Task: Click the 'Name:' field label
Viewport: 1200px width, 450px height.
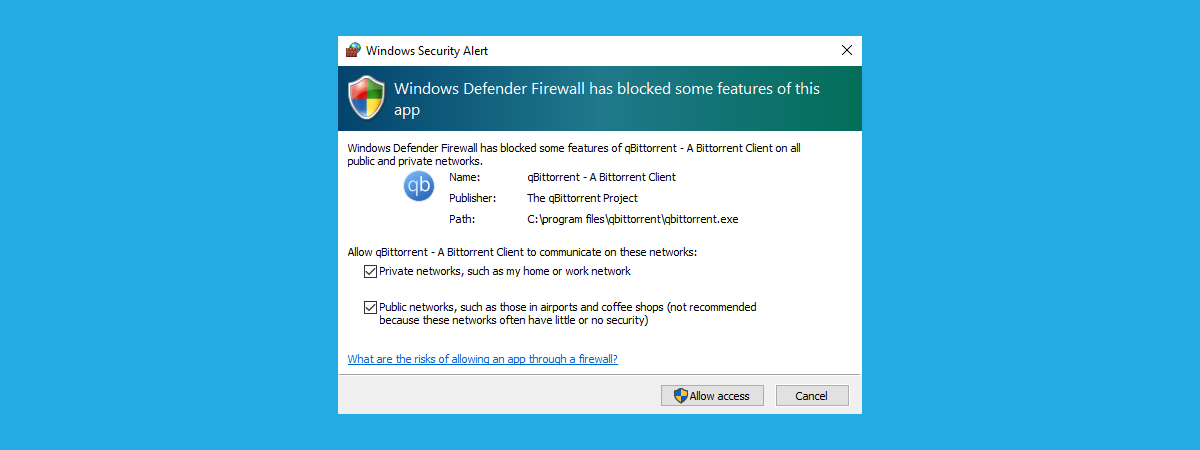Action: [466, 177]
